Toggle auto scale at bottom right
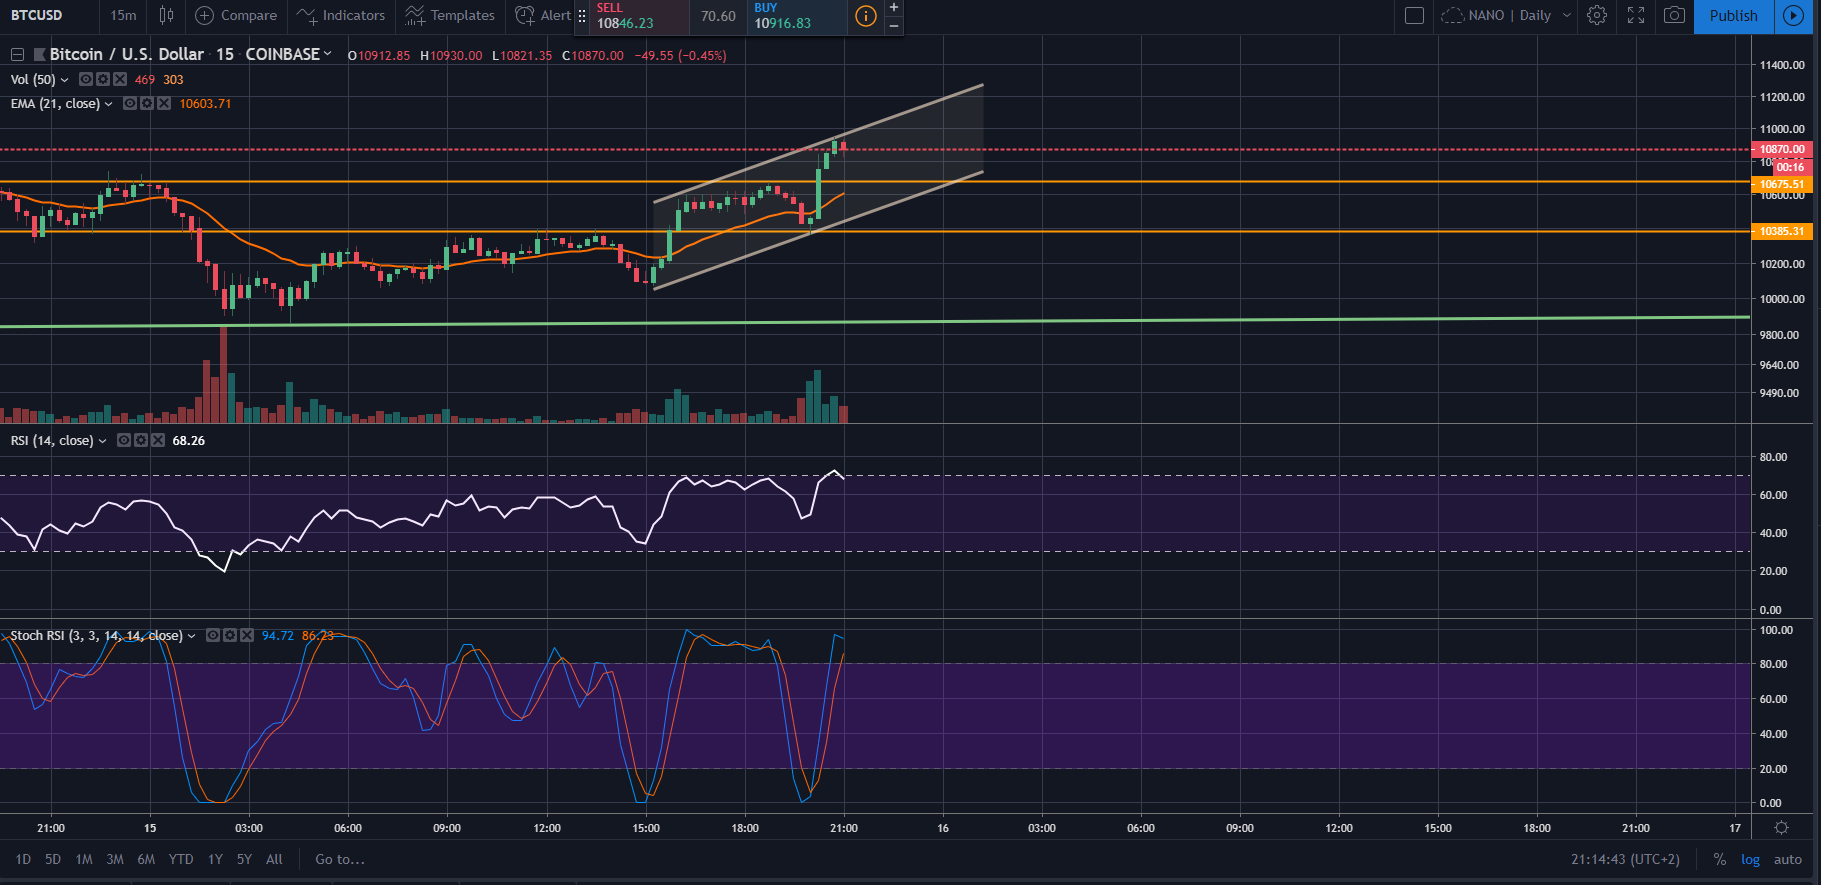 coord(1787,859)
